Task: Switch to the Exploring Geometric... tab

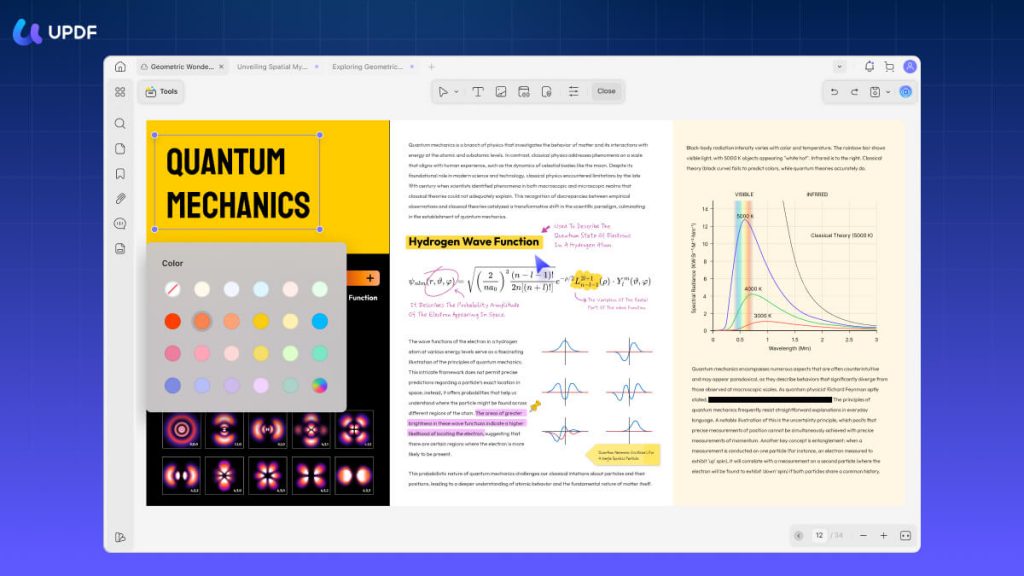Action: 367,67
